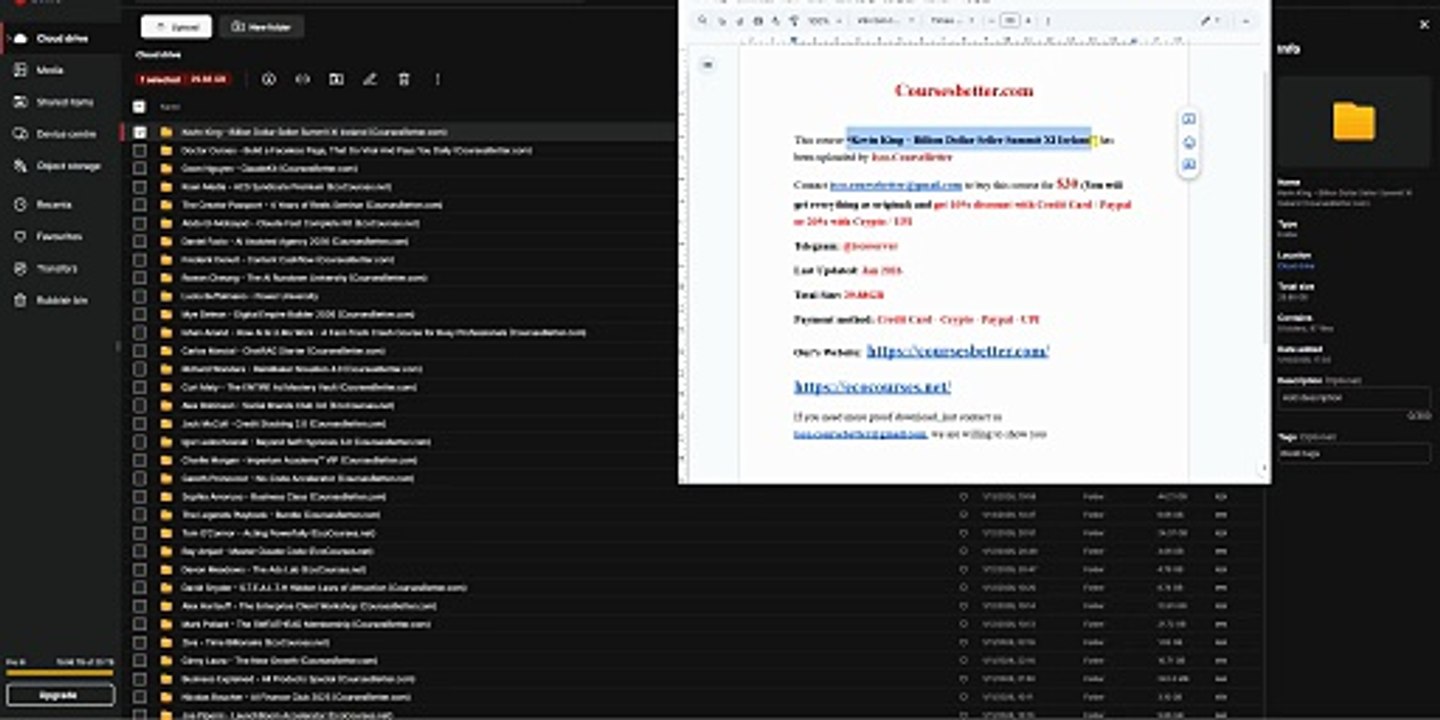Open the zoom 100% dropdown

(x=824, y=20)
